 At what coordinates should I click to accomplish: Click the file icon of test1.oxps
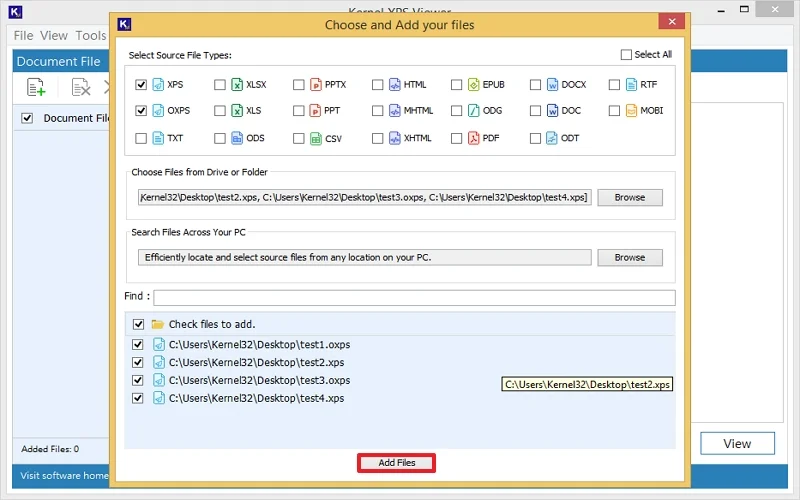[x=159, y=344]
